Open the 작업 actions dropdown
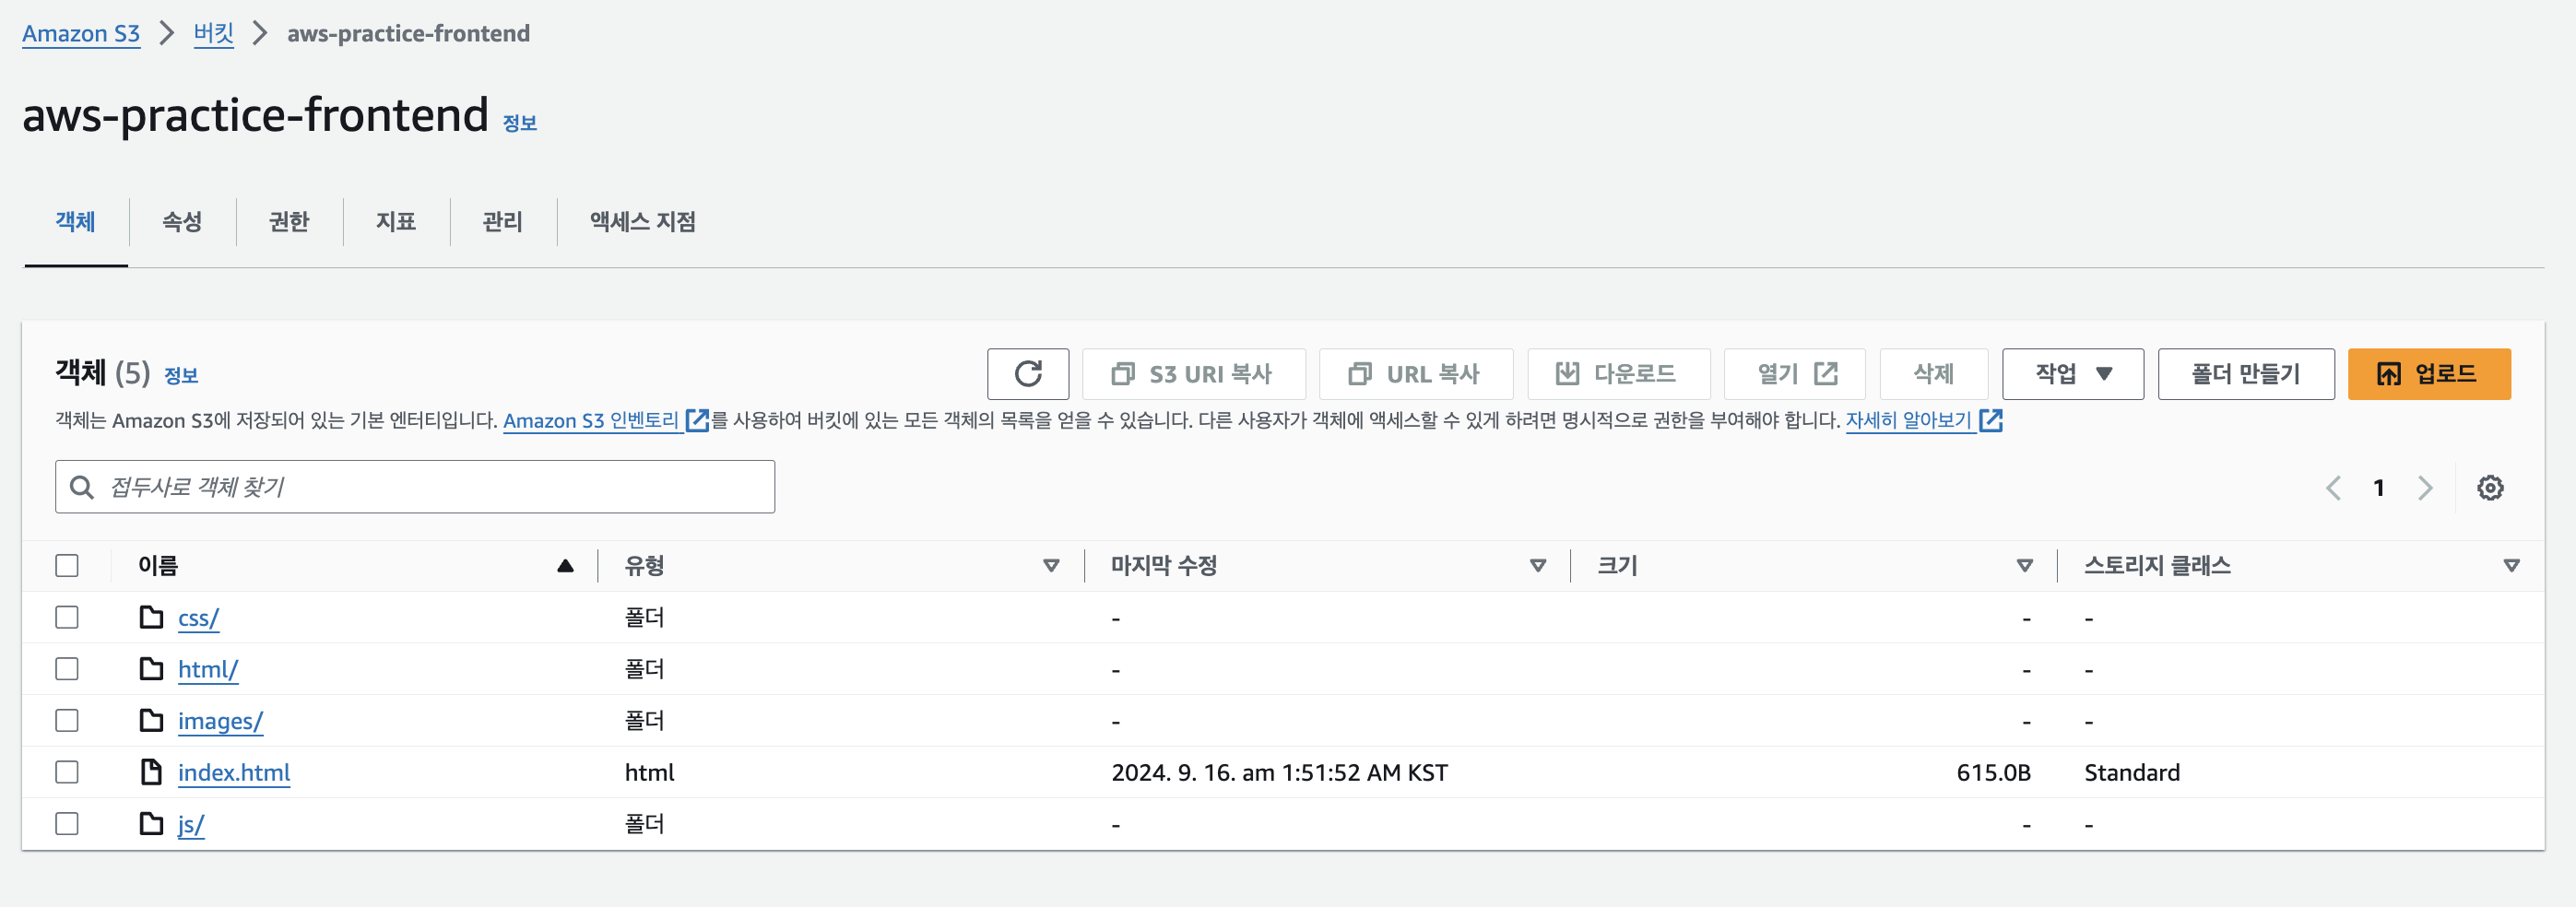Image resolution: width=2576 pixels, height=907 pixels. point(2072,374)
